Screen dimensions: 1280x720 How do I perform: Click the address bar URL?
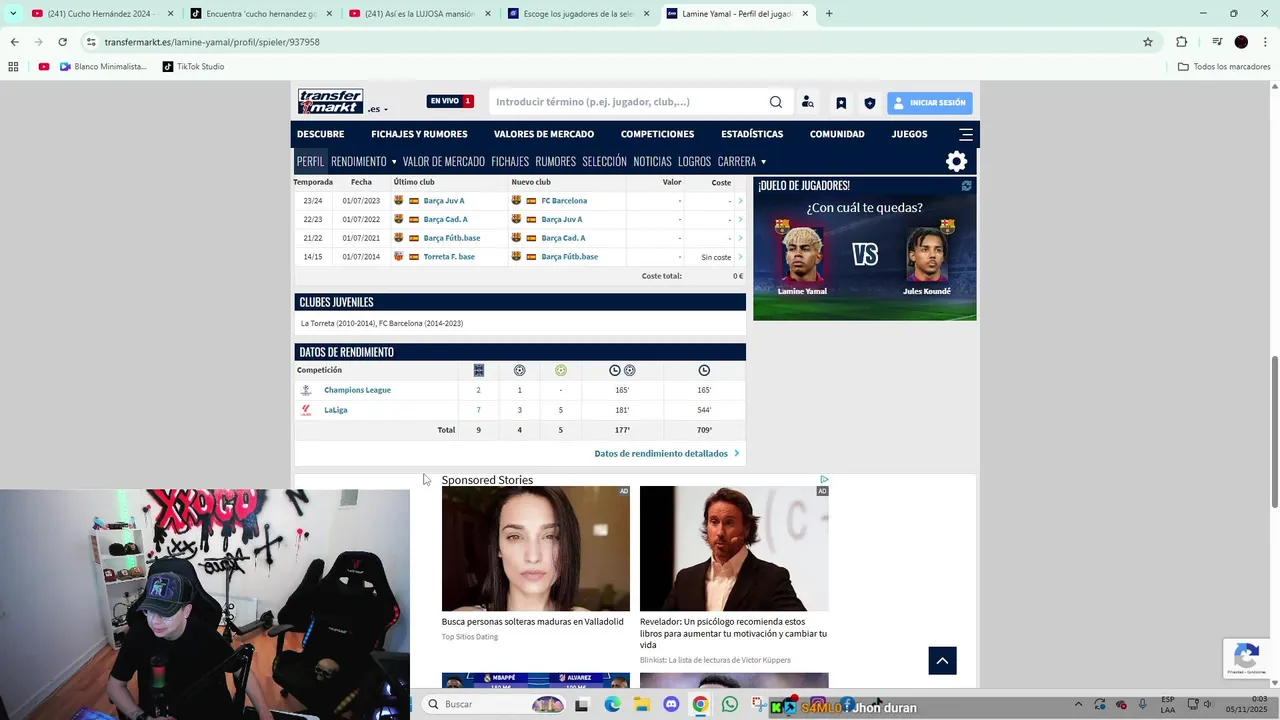click(x=212, y=42)
